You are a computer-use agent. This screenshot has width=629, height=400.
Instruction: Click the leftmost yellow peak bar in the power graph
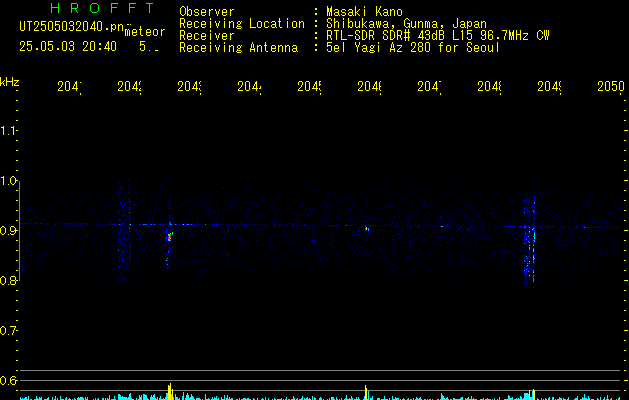170,391
